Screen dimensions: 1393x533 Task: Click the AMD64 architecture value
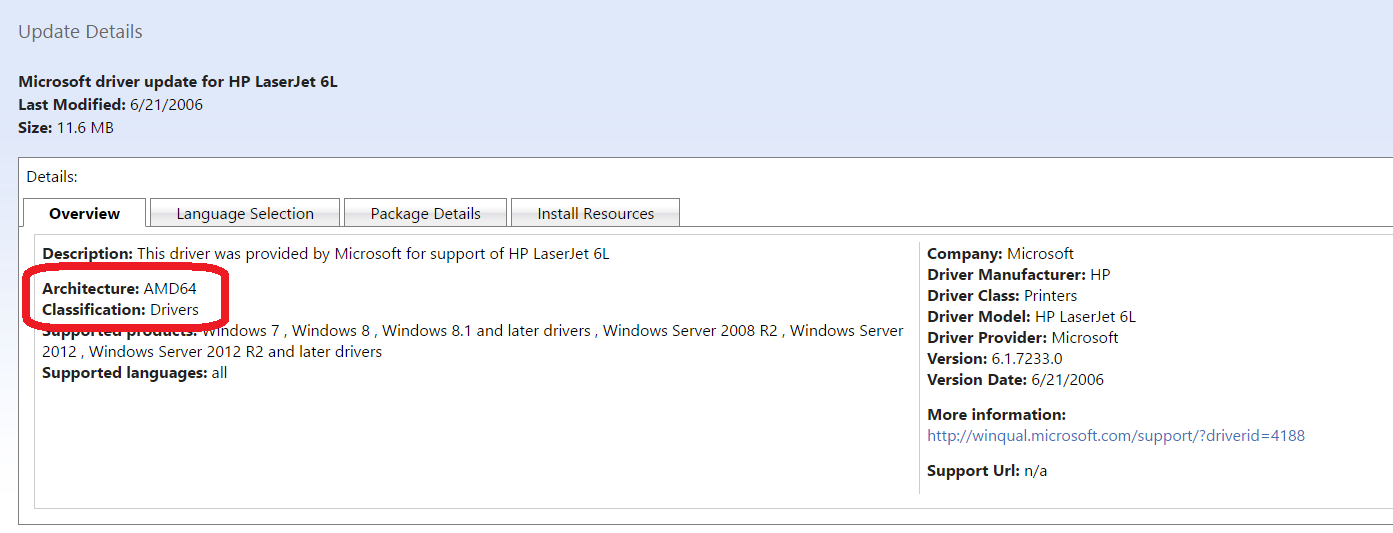[x=170, y=288]
